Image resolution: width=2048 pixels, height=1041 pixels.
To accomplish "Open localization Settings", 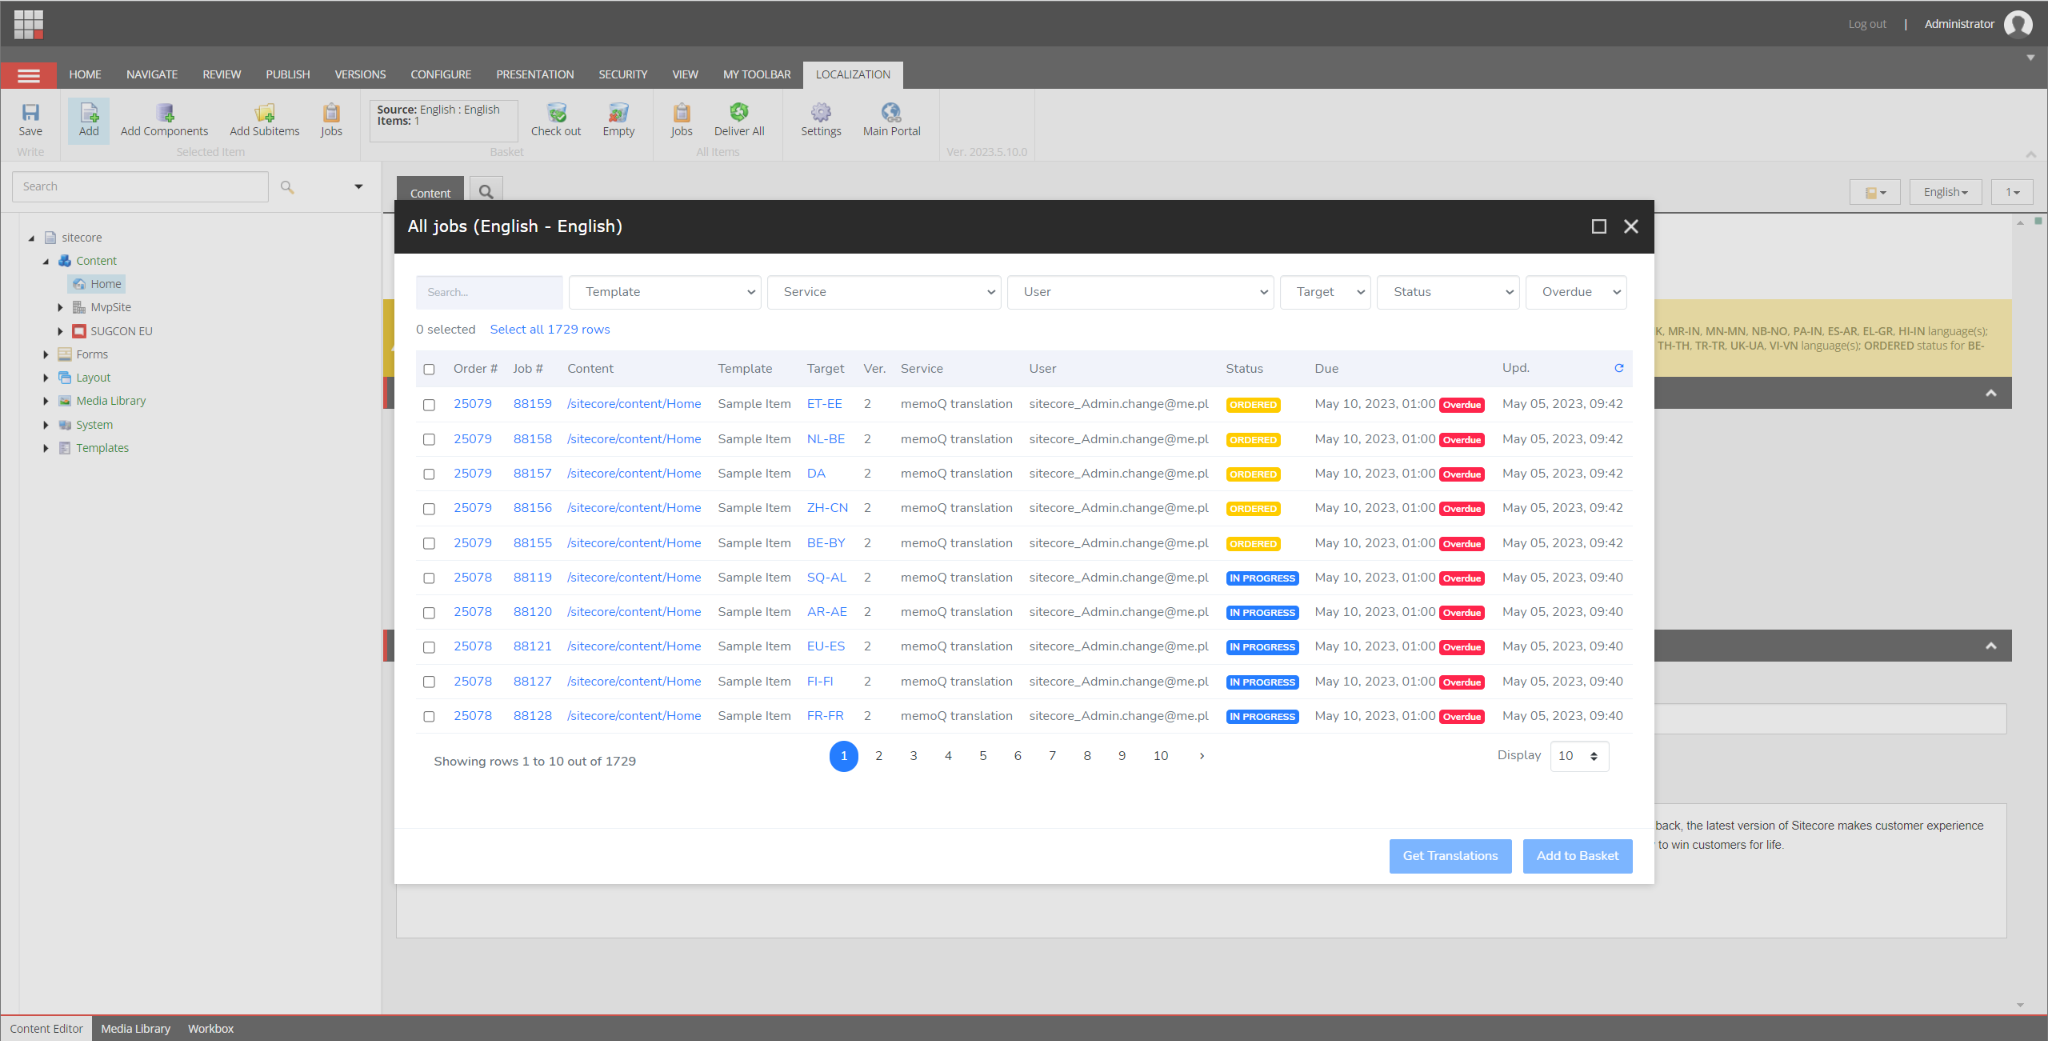I will (821, 113).
